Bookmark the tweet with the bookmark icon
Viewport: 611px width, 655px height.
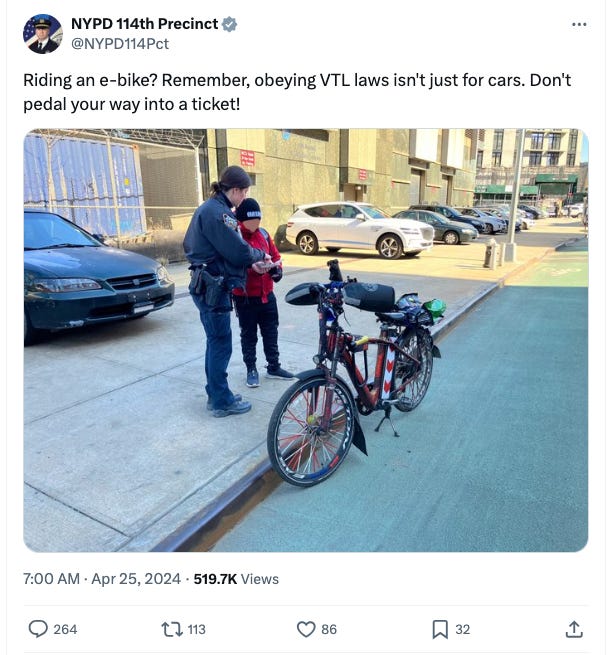[440, 629]
